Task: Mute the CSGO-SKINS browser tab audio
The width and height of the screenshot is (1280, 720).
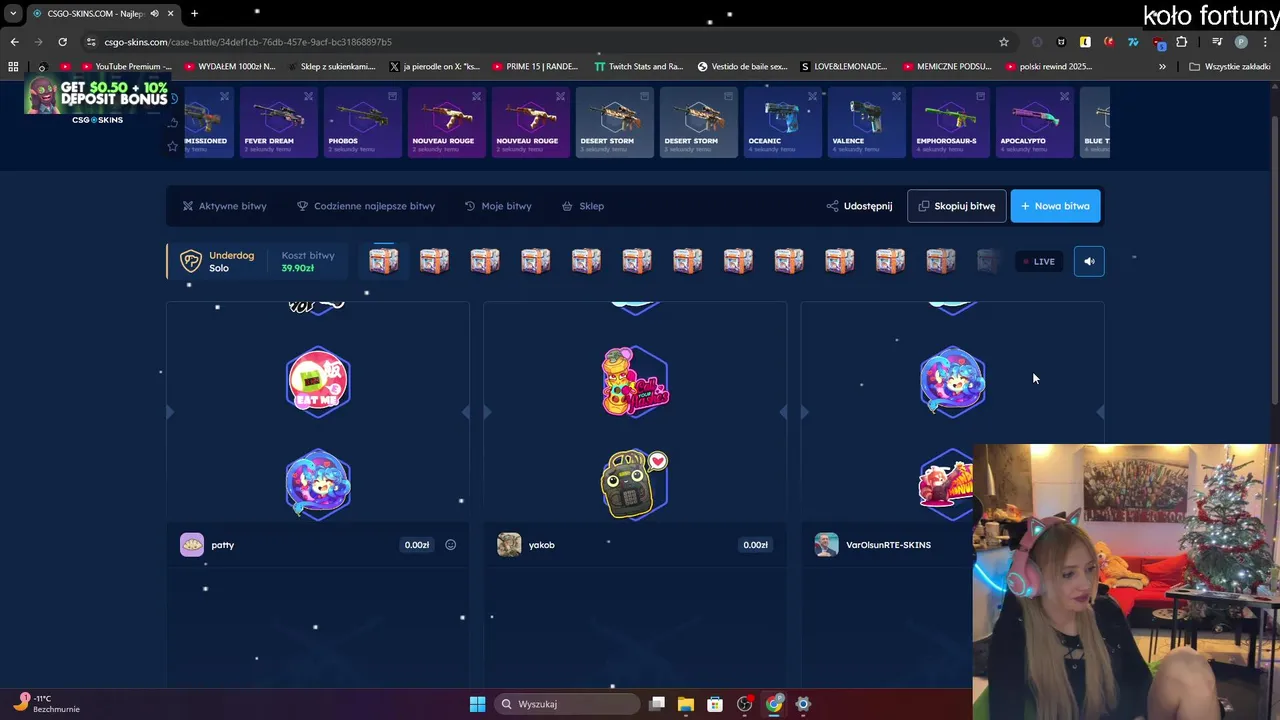Action: point(154,13)
